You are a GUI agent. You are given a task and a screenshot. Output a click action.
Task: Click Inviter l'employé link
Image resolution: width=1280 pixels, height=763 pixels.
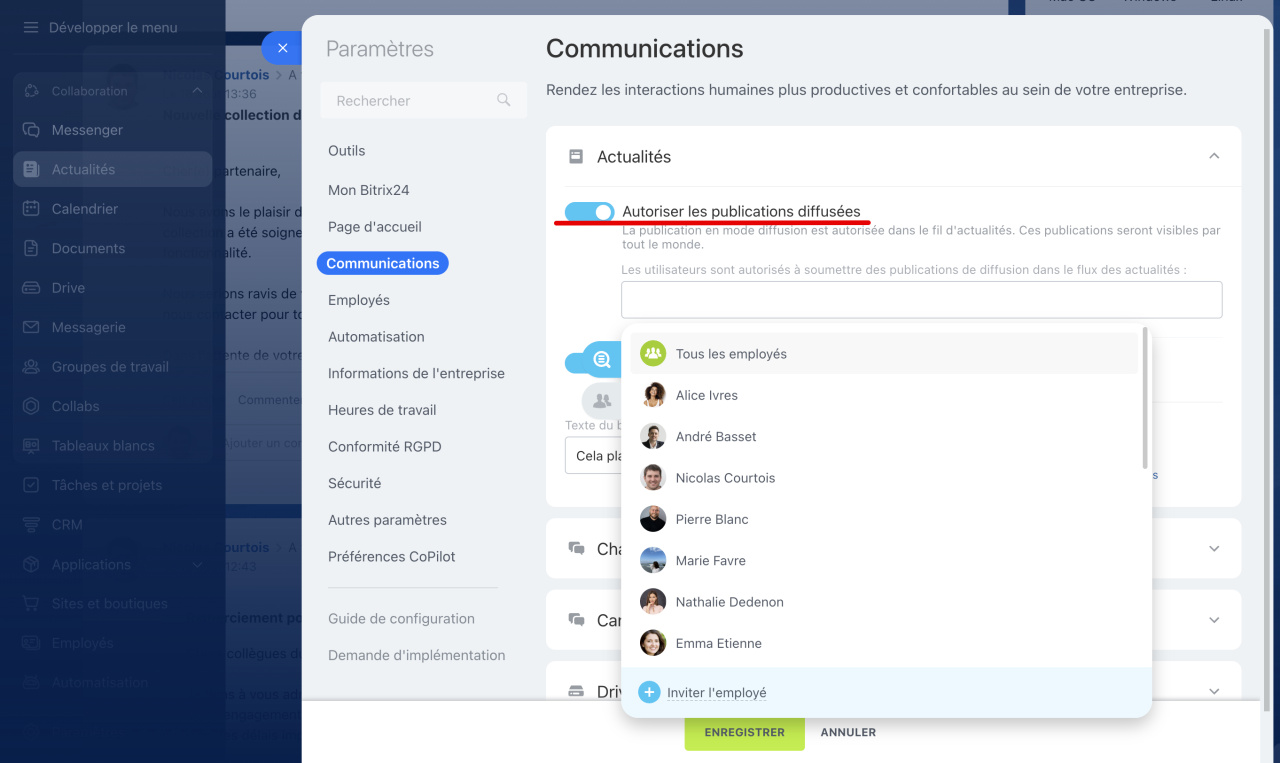717,692
